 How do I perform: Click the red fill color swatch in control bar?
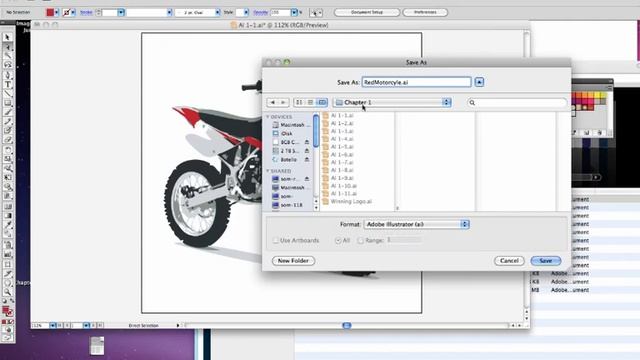click(x=50, y=13)
